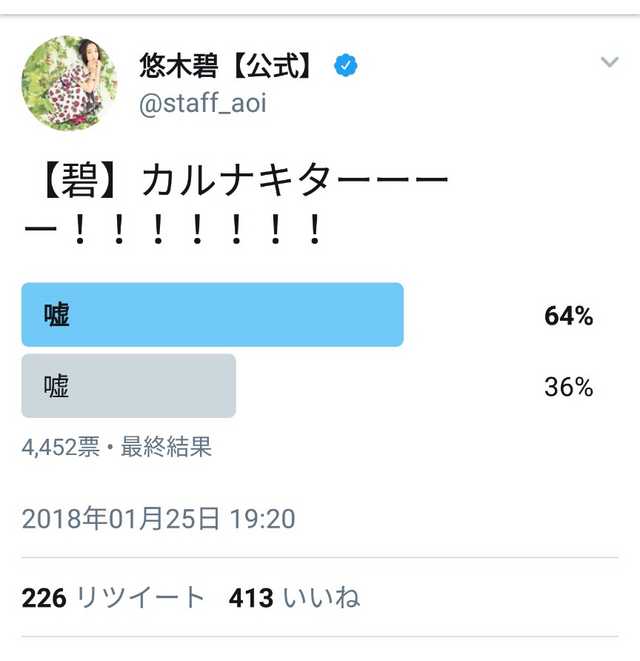
Task: Click the 嘘 label in the gray bar
Action: 57,386
